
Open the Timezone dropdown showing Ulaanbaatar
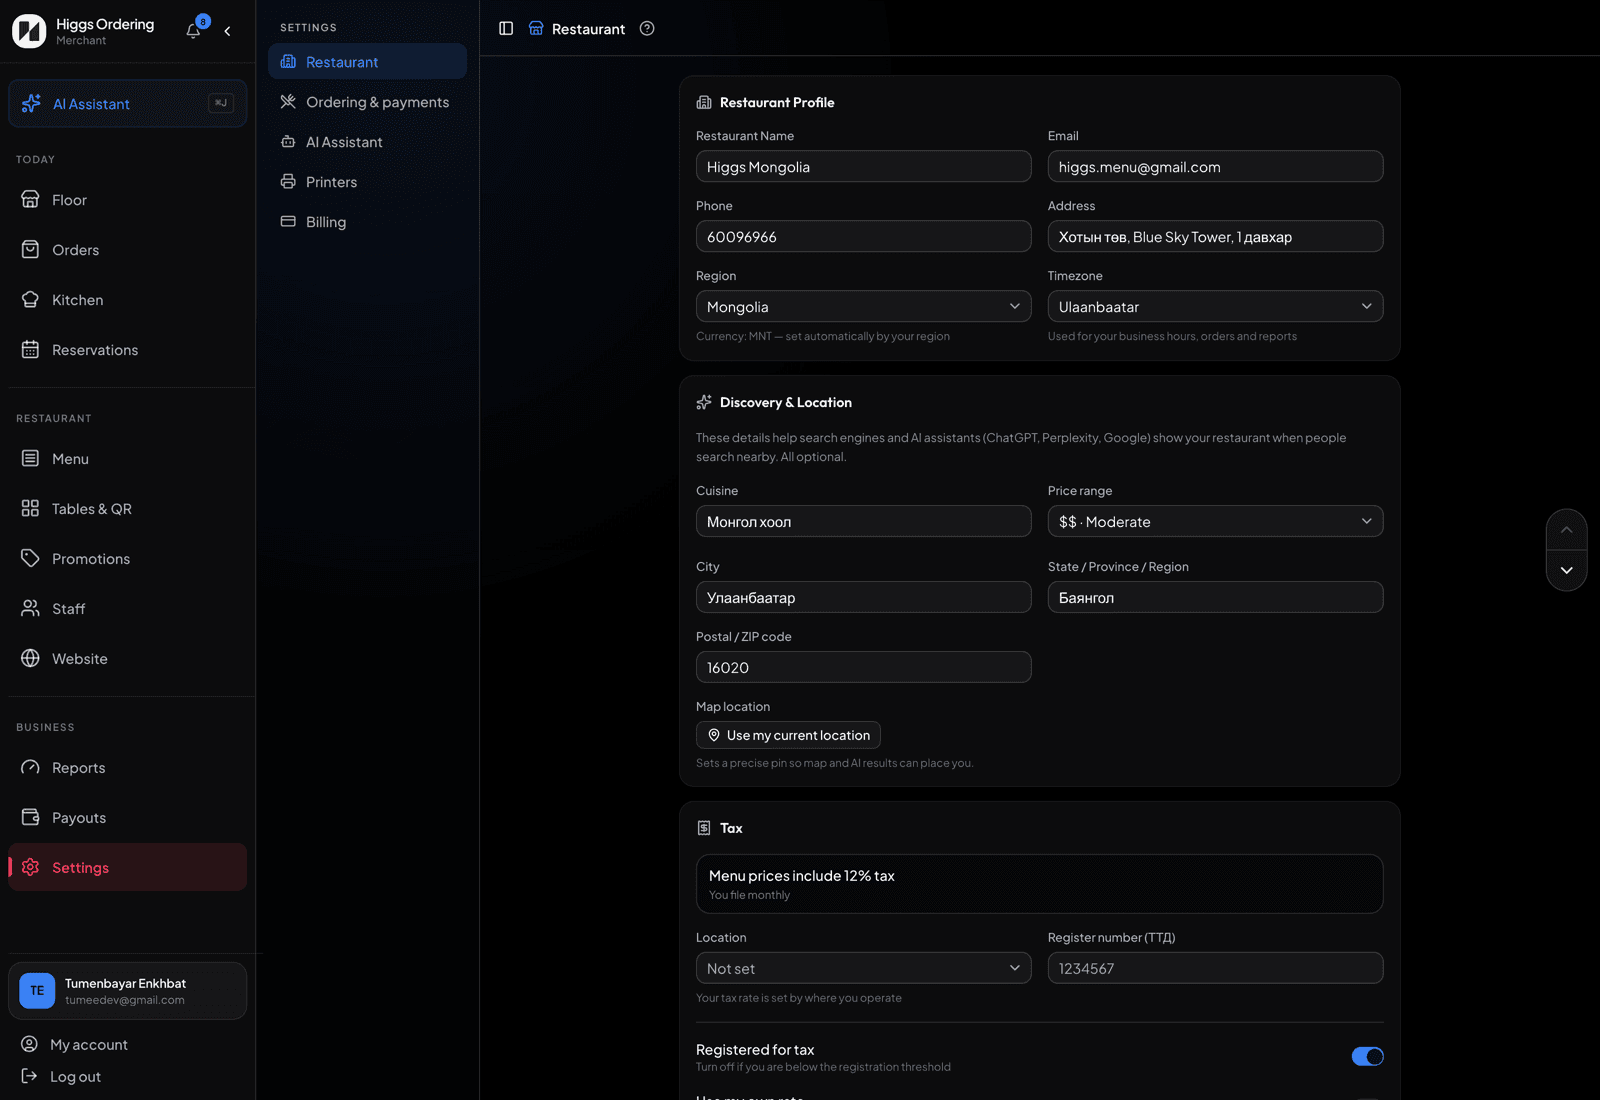1215,307
